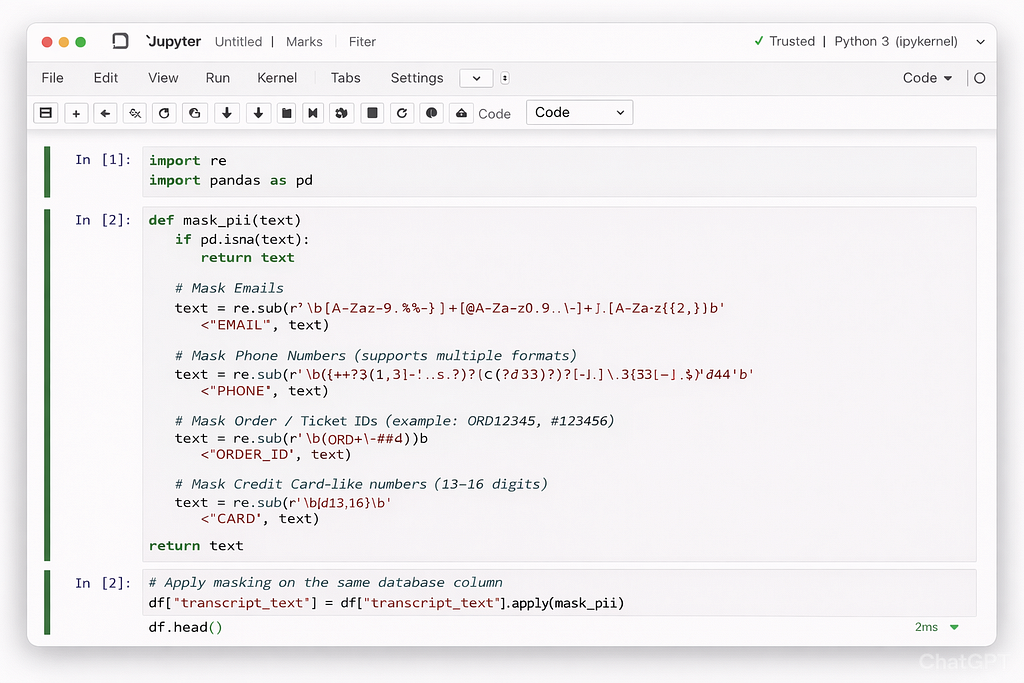Click the final 'return text' line
Image resolution: width=1024 pixels, height=683 pixels.
[196, 546]
